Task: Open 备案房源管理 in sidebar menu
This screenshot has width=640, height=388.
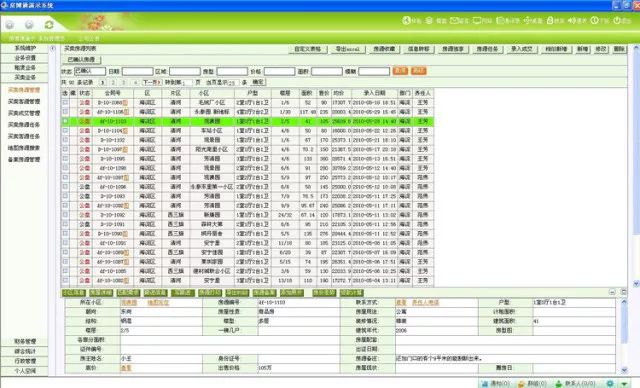Action: click(24, 160)
